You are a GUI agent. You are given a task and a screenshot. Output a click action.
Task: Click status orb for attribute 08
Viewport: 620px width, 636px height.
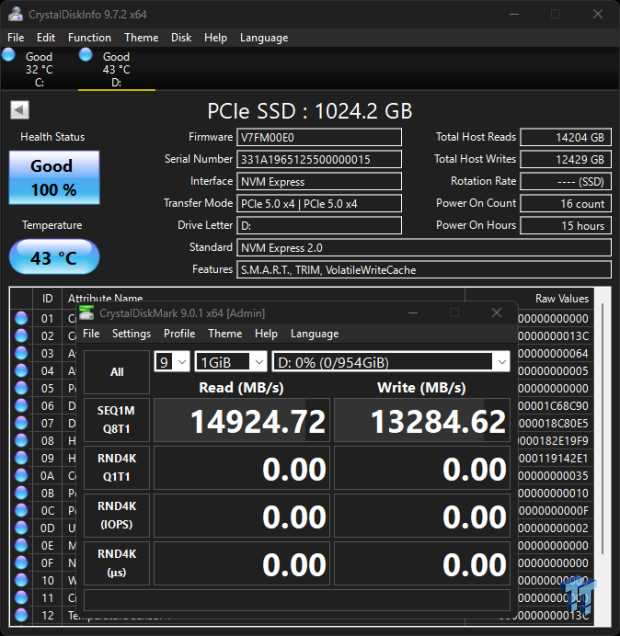tap(21, 440)
